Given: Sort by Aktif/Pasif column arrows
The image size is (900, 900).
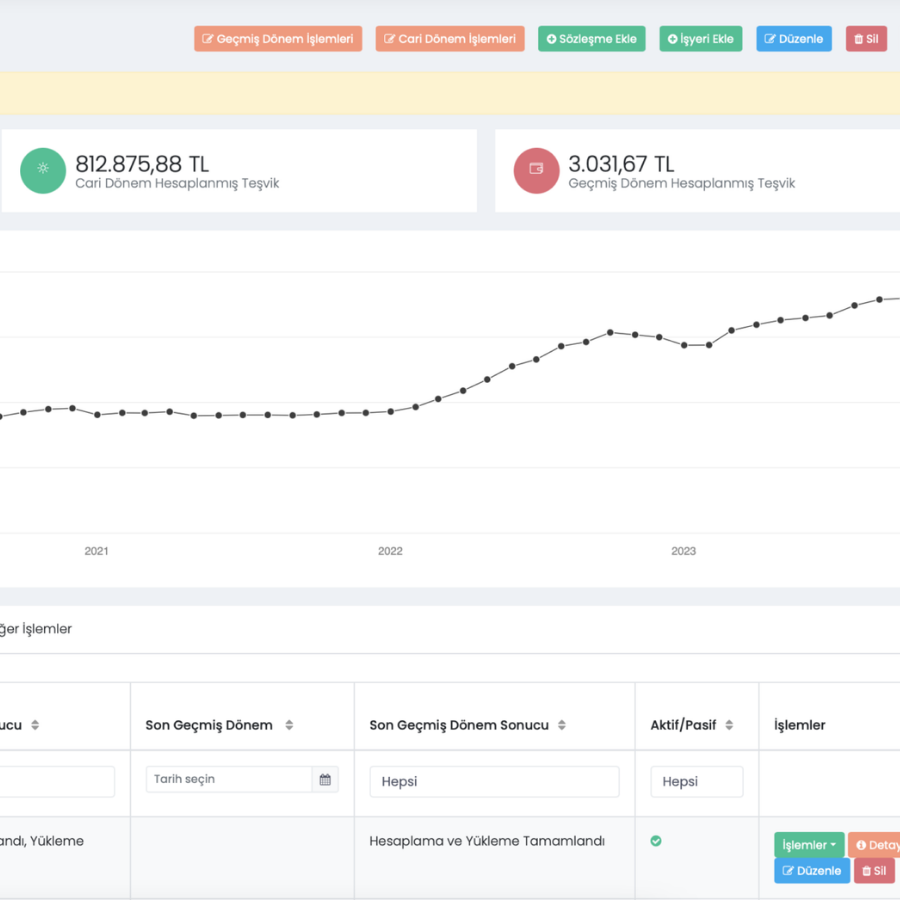Looking at the screenshot, I should 729,725.
